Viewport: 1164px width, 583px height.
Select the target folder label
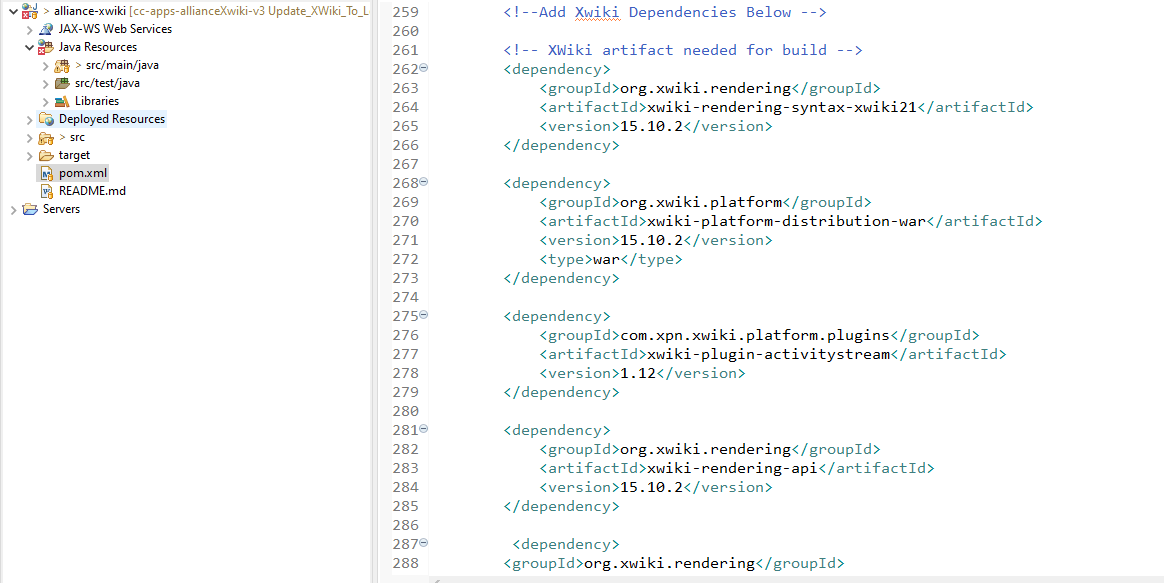pos(74,155)
